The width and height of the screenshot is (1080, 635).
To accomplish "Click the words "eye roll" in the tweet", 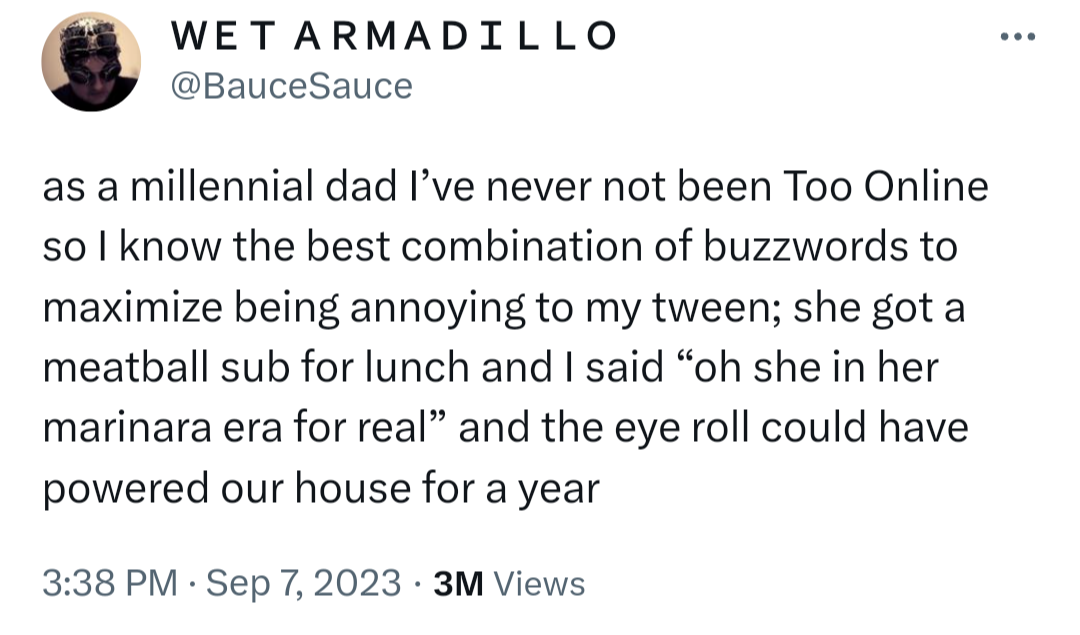I will (695, 429).
